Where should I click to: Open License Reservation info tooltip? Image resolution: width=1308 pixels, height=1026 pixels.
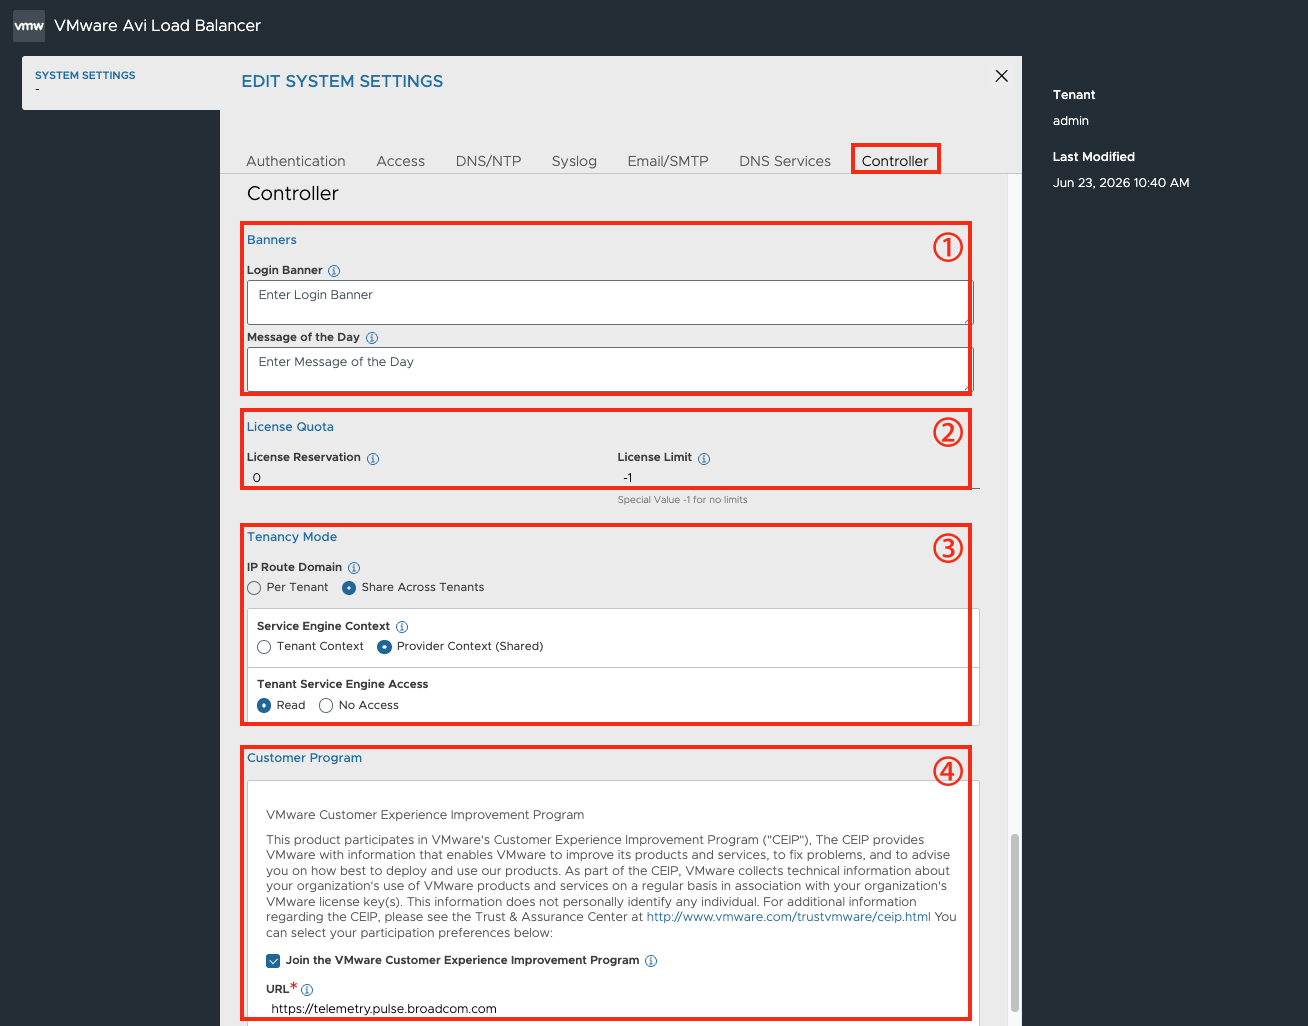tap(373, 459)
